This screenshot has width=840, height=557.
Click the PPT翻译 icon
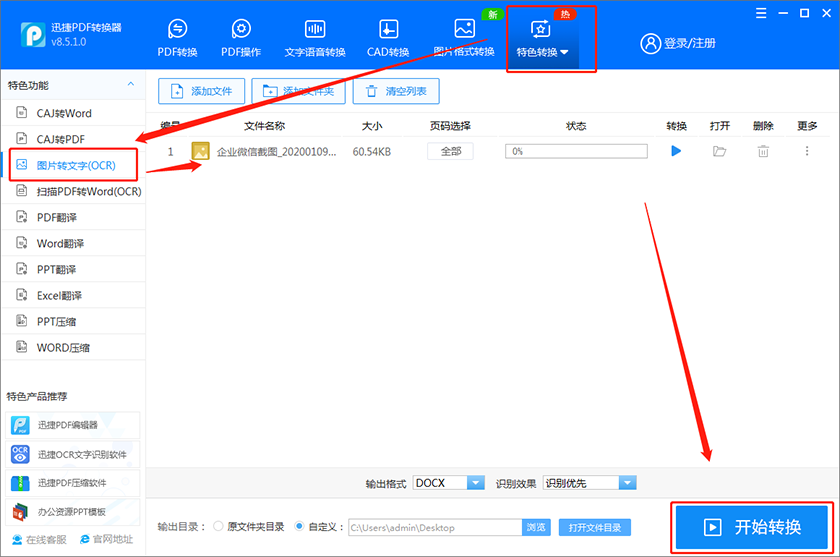(21, 269)
